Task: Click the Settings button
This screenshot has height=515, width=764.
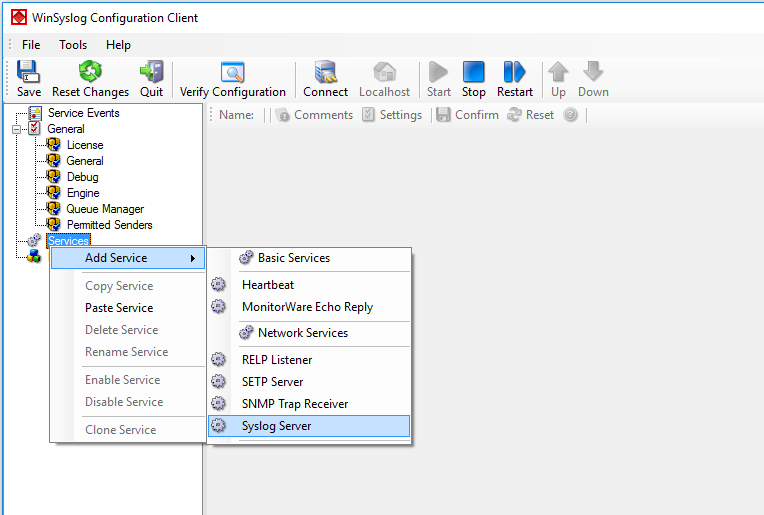Action: (x=392, y=114)
